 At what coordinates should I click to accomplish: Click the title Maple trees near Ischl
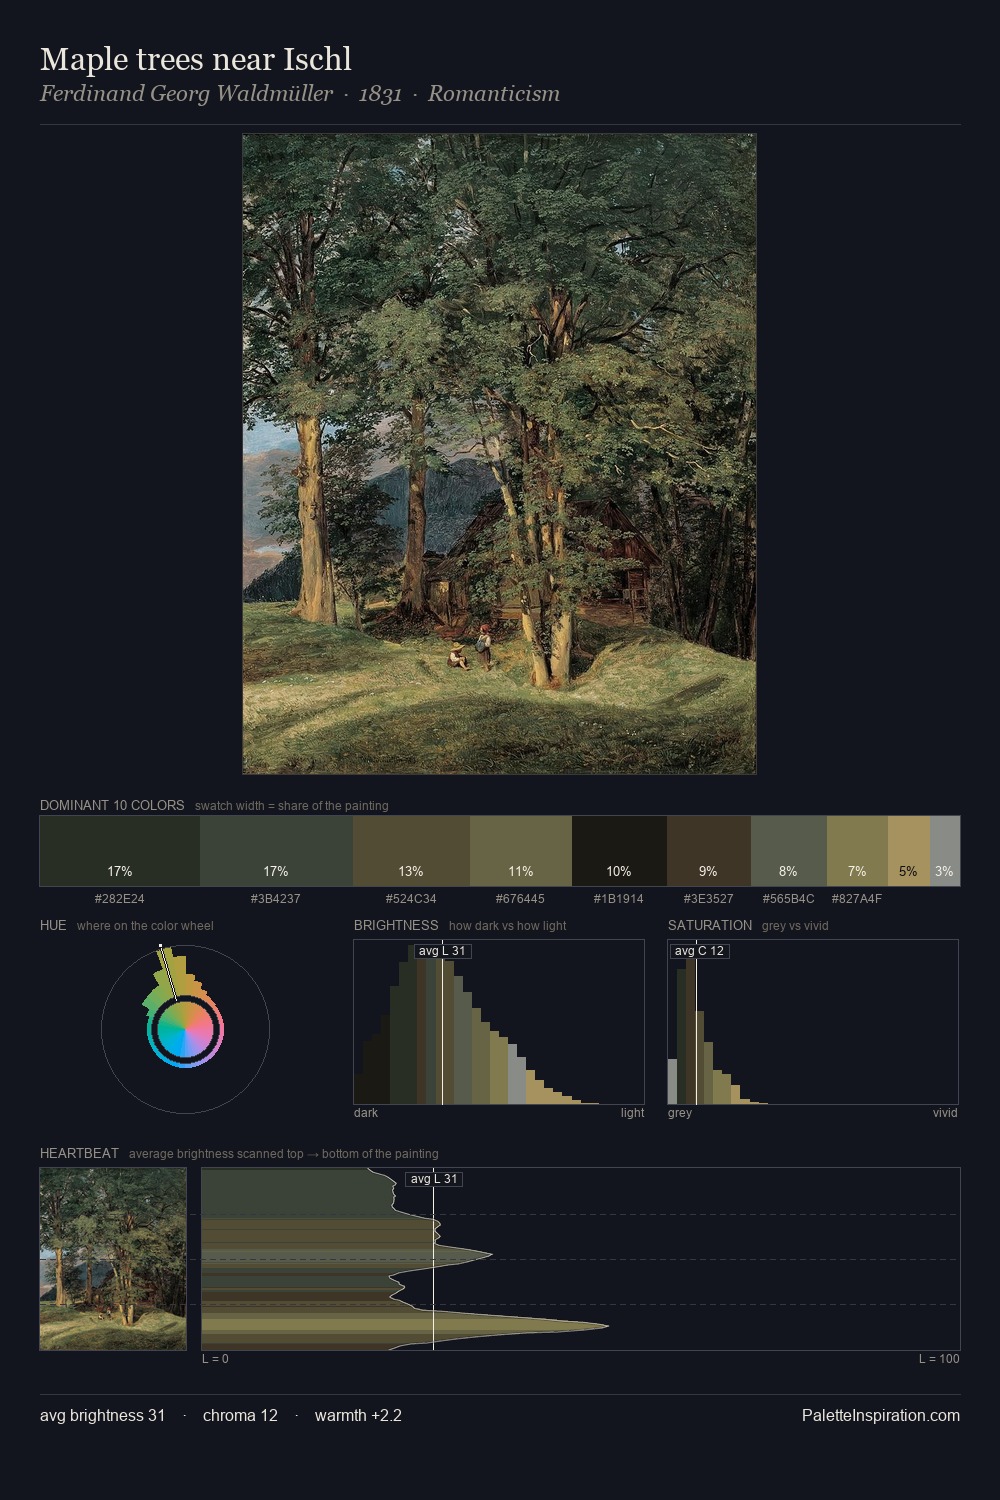coord(196,59)
